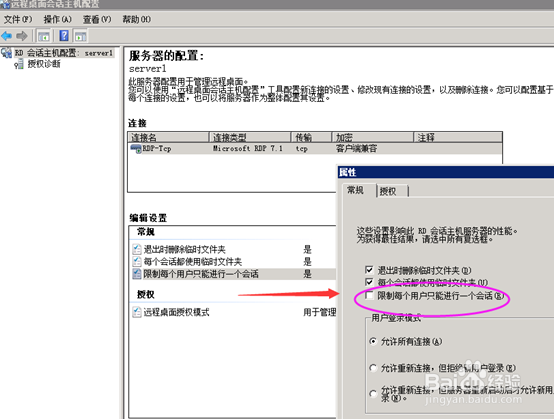
Task: Toggle 每个会话都使用临时文件夹(U) checkbox
Action: 369,282
